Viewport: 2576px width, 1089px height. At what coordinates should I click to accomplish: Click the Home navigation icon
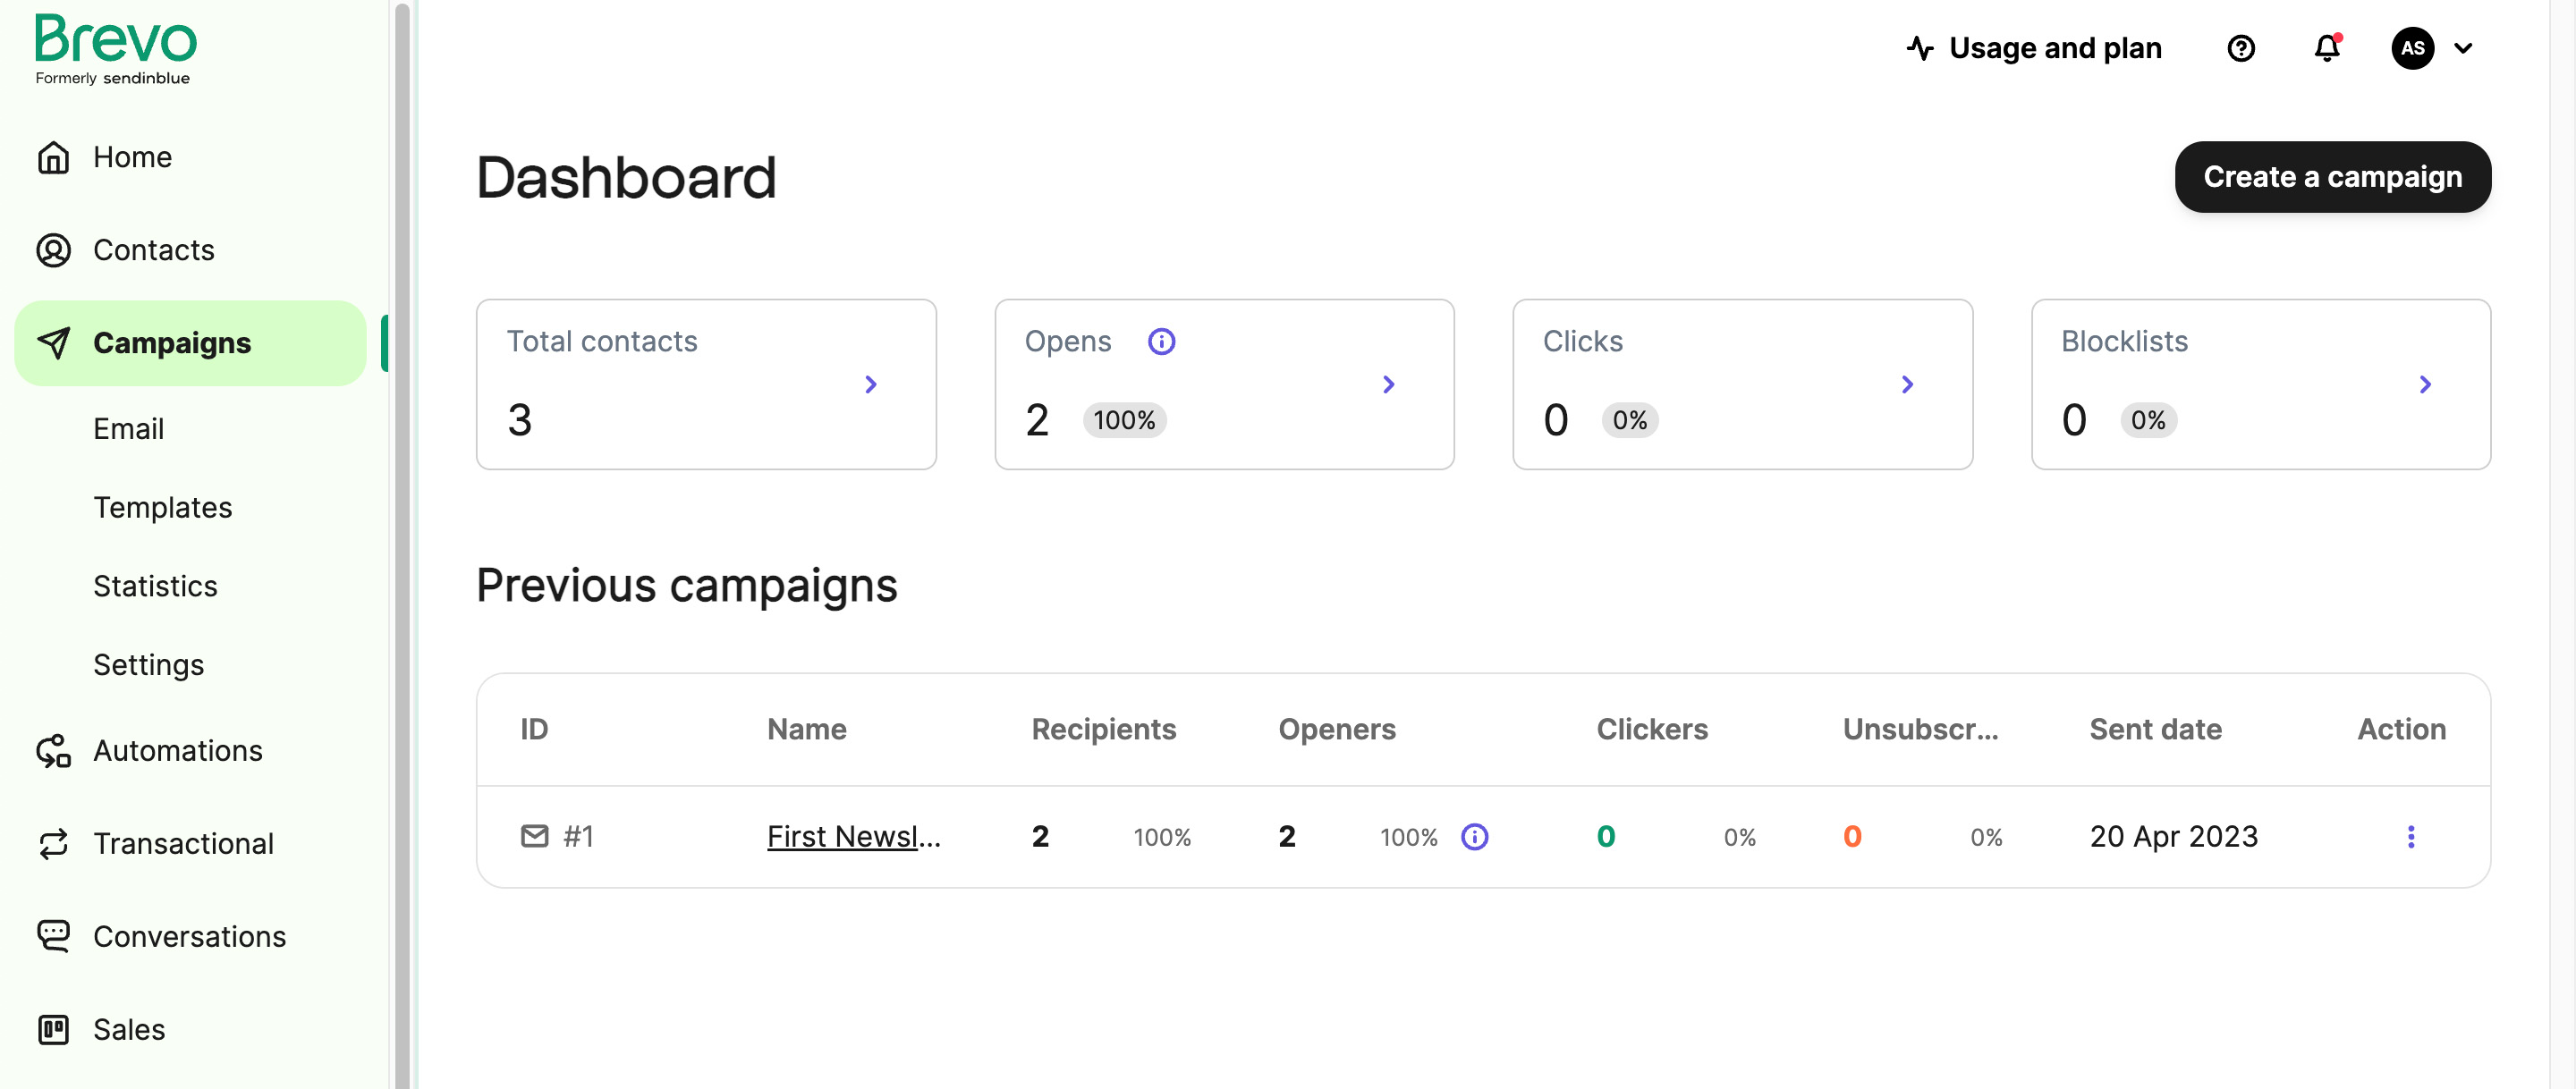(x=55, y=156)
